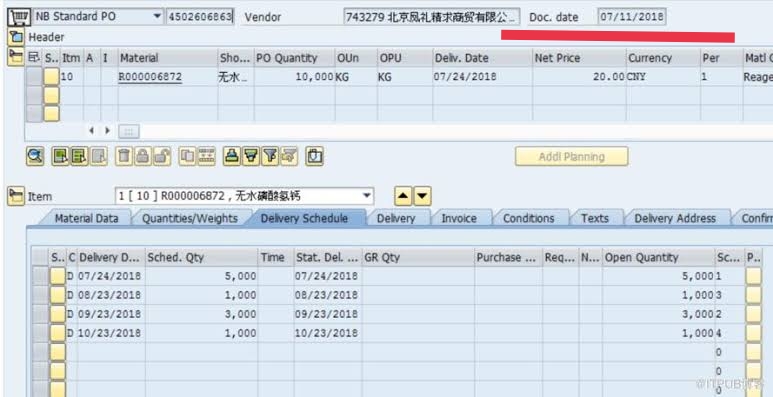
Task: Click the Lock item padlock icon
Action: click(x=142, y=157)
